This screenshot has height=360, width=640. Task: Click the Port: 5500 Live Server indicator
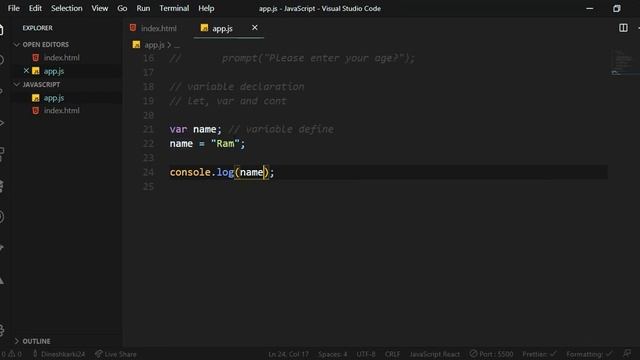491,354
